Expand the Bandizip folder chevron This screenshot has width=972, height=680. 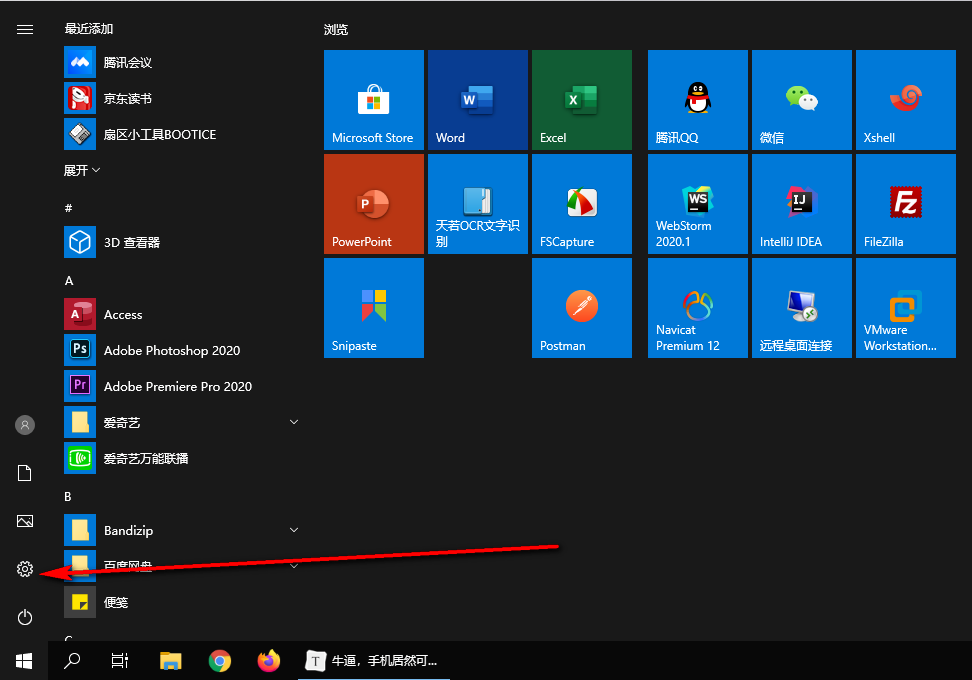click(294, 530)
